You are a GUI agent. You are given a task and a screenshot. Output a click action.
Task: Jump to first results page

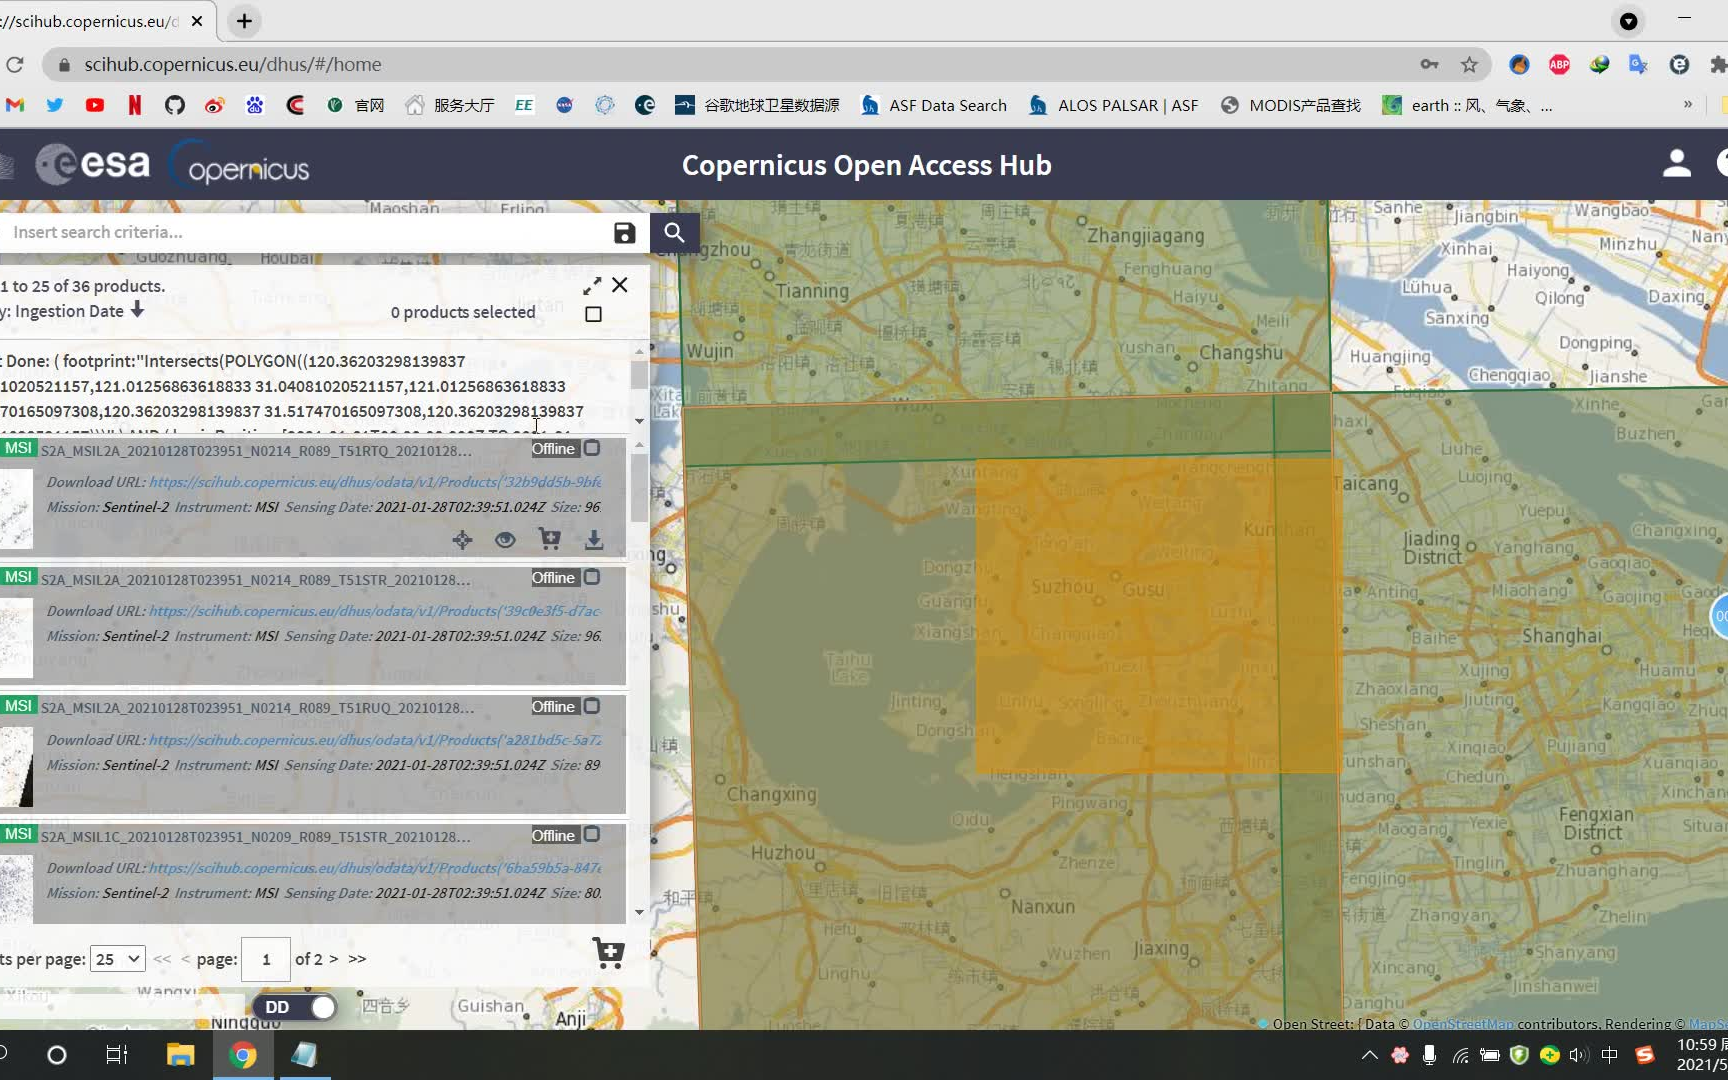(162, 959)
